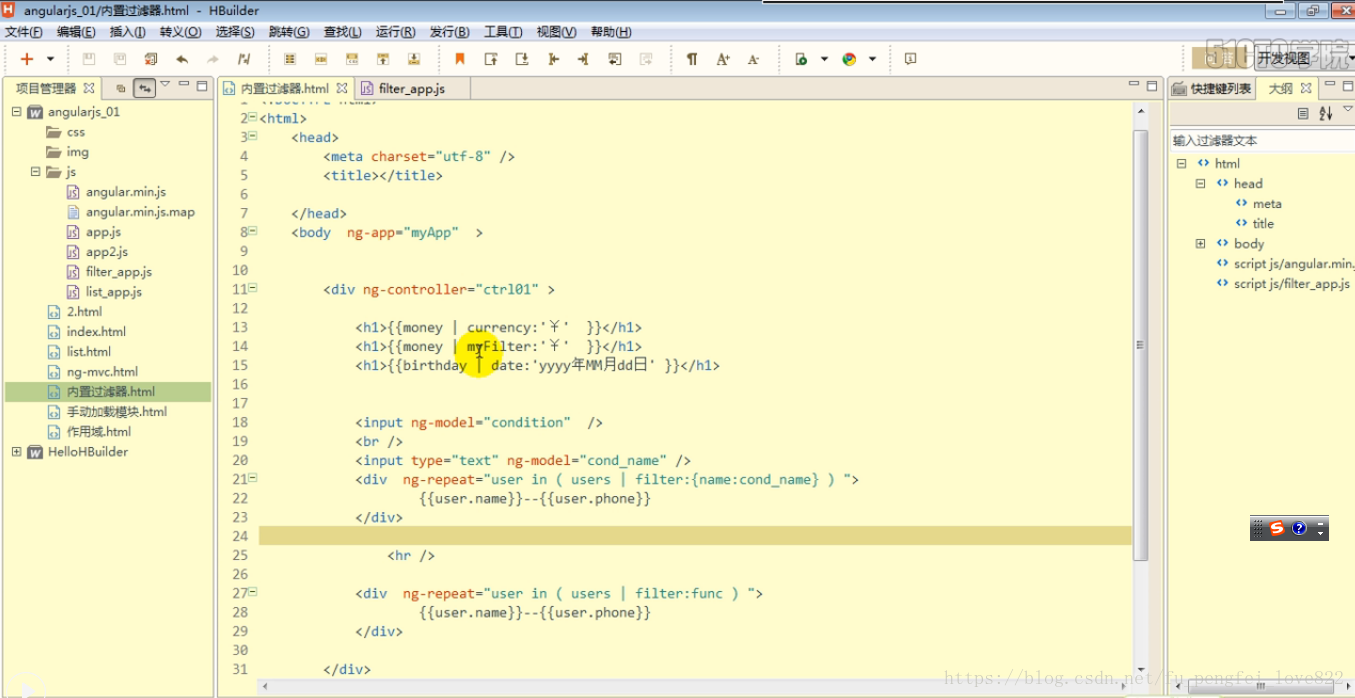The width and height of the screenshot is (1355, 698).
Task: Click the outline filter text input
Action: 1262,141
